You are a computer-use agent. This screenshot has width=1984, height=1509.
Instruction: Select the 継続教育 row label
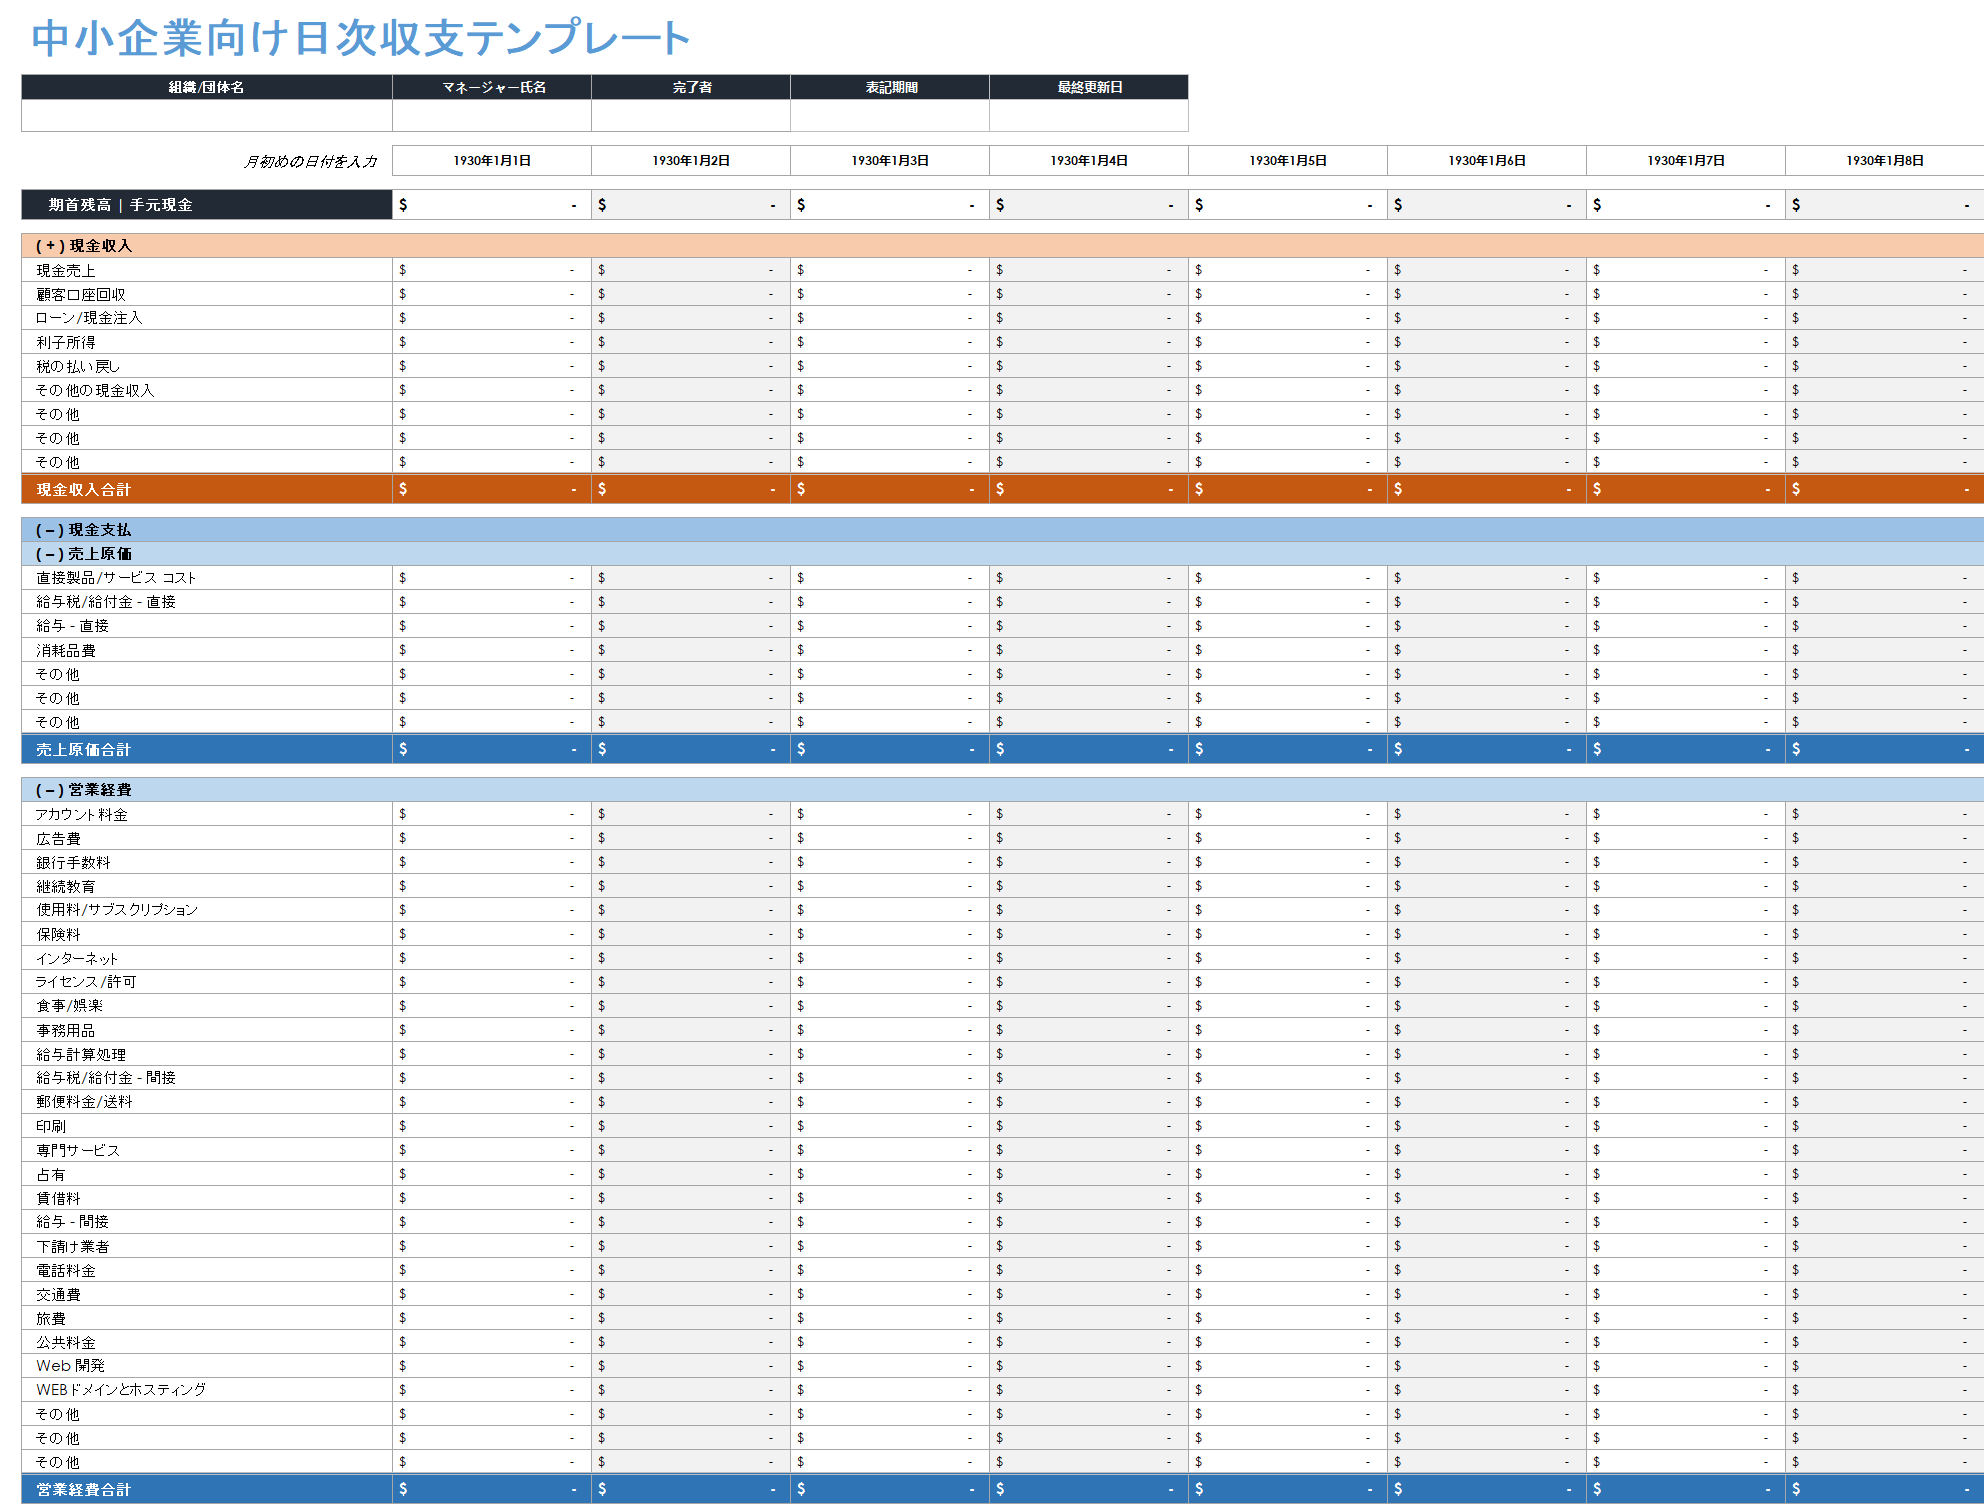tap(207, 886)
